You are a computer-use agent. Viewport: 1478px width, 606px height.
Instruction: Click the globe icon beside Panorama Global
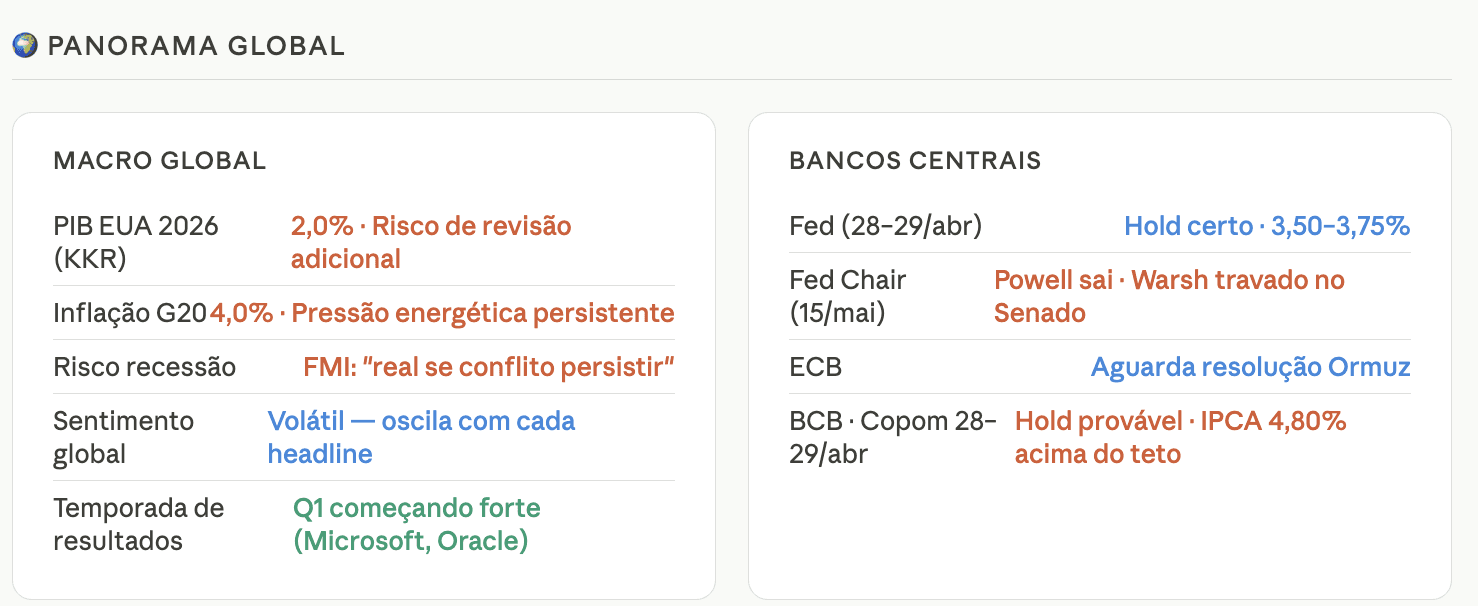coord(25,45)
